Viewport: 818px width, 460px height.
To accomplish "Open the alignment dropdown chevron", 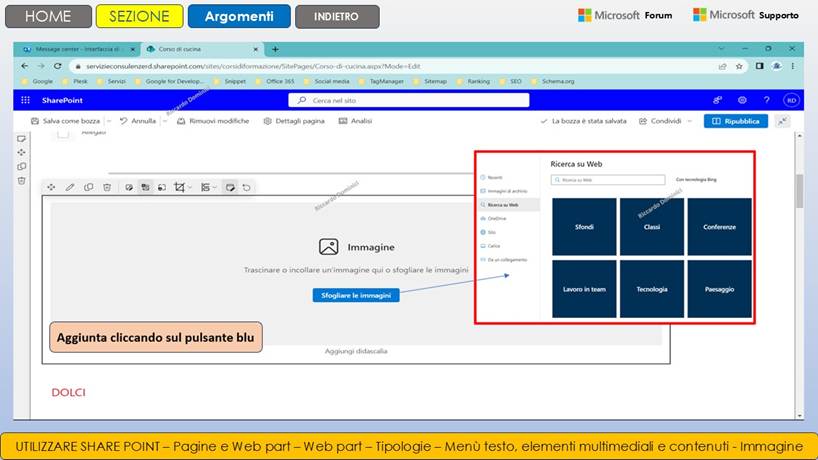I will (x=214, y=187).
